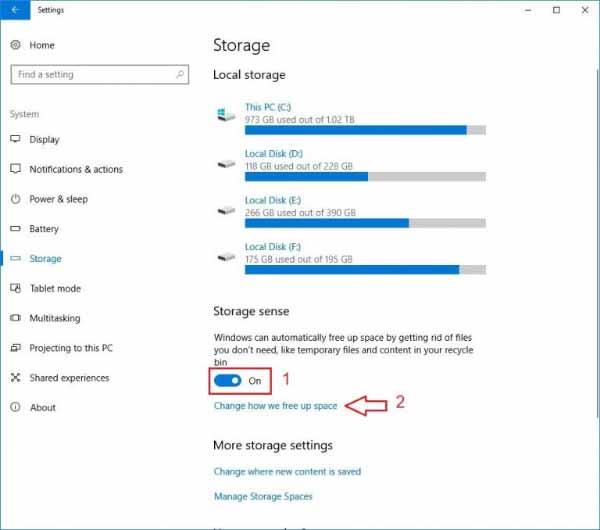Image resolution: width=600 pixels, height=530 pixels.
Task: Open Local Disk (D:) storage usage
Action: tap(274, 154)
